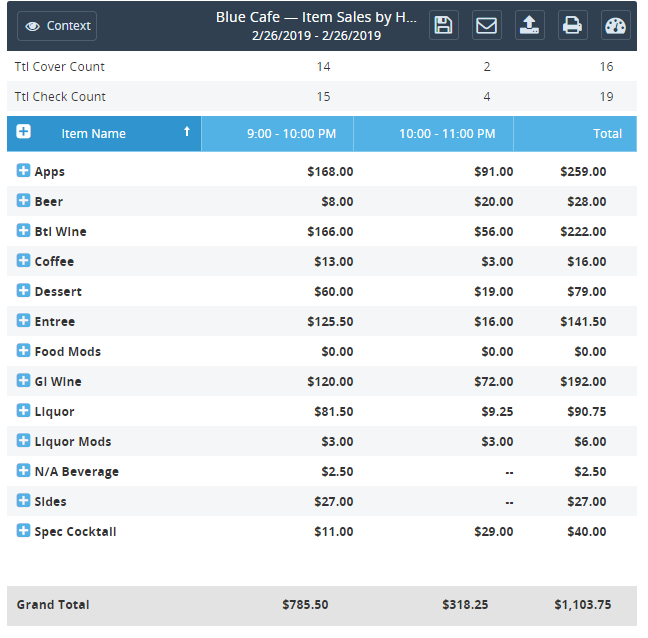Expand the Beer category row
Viewport: 648px width, 638px height.
click(24, 201)
